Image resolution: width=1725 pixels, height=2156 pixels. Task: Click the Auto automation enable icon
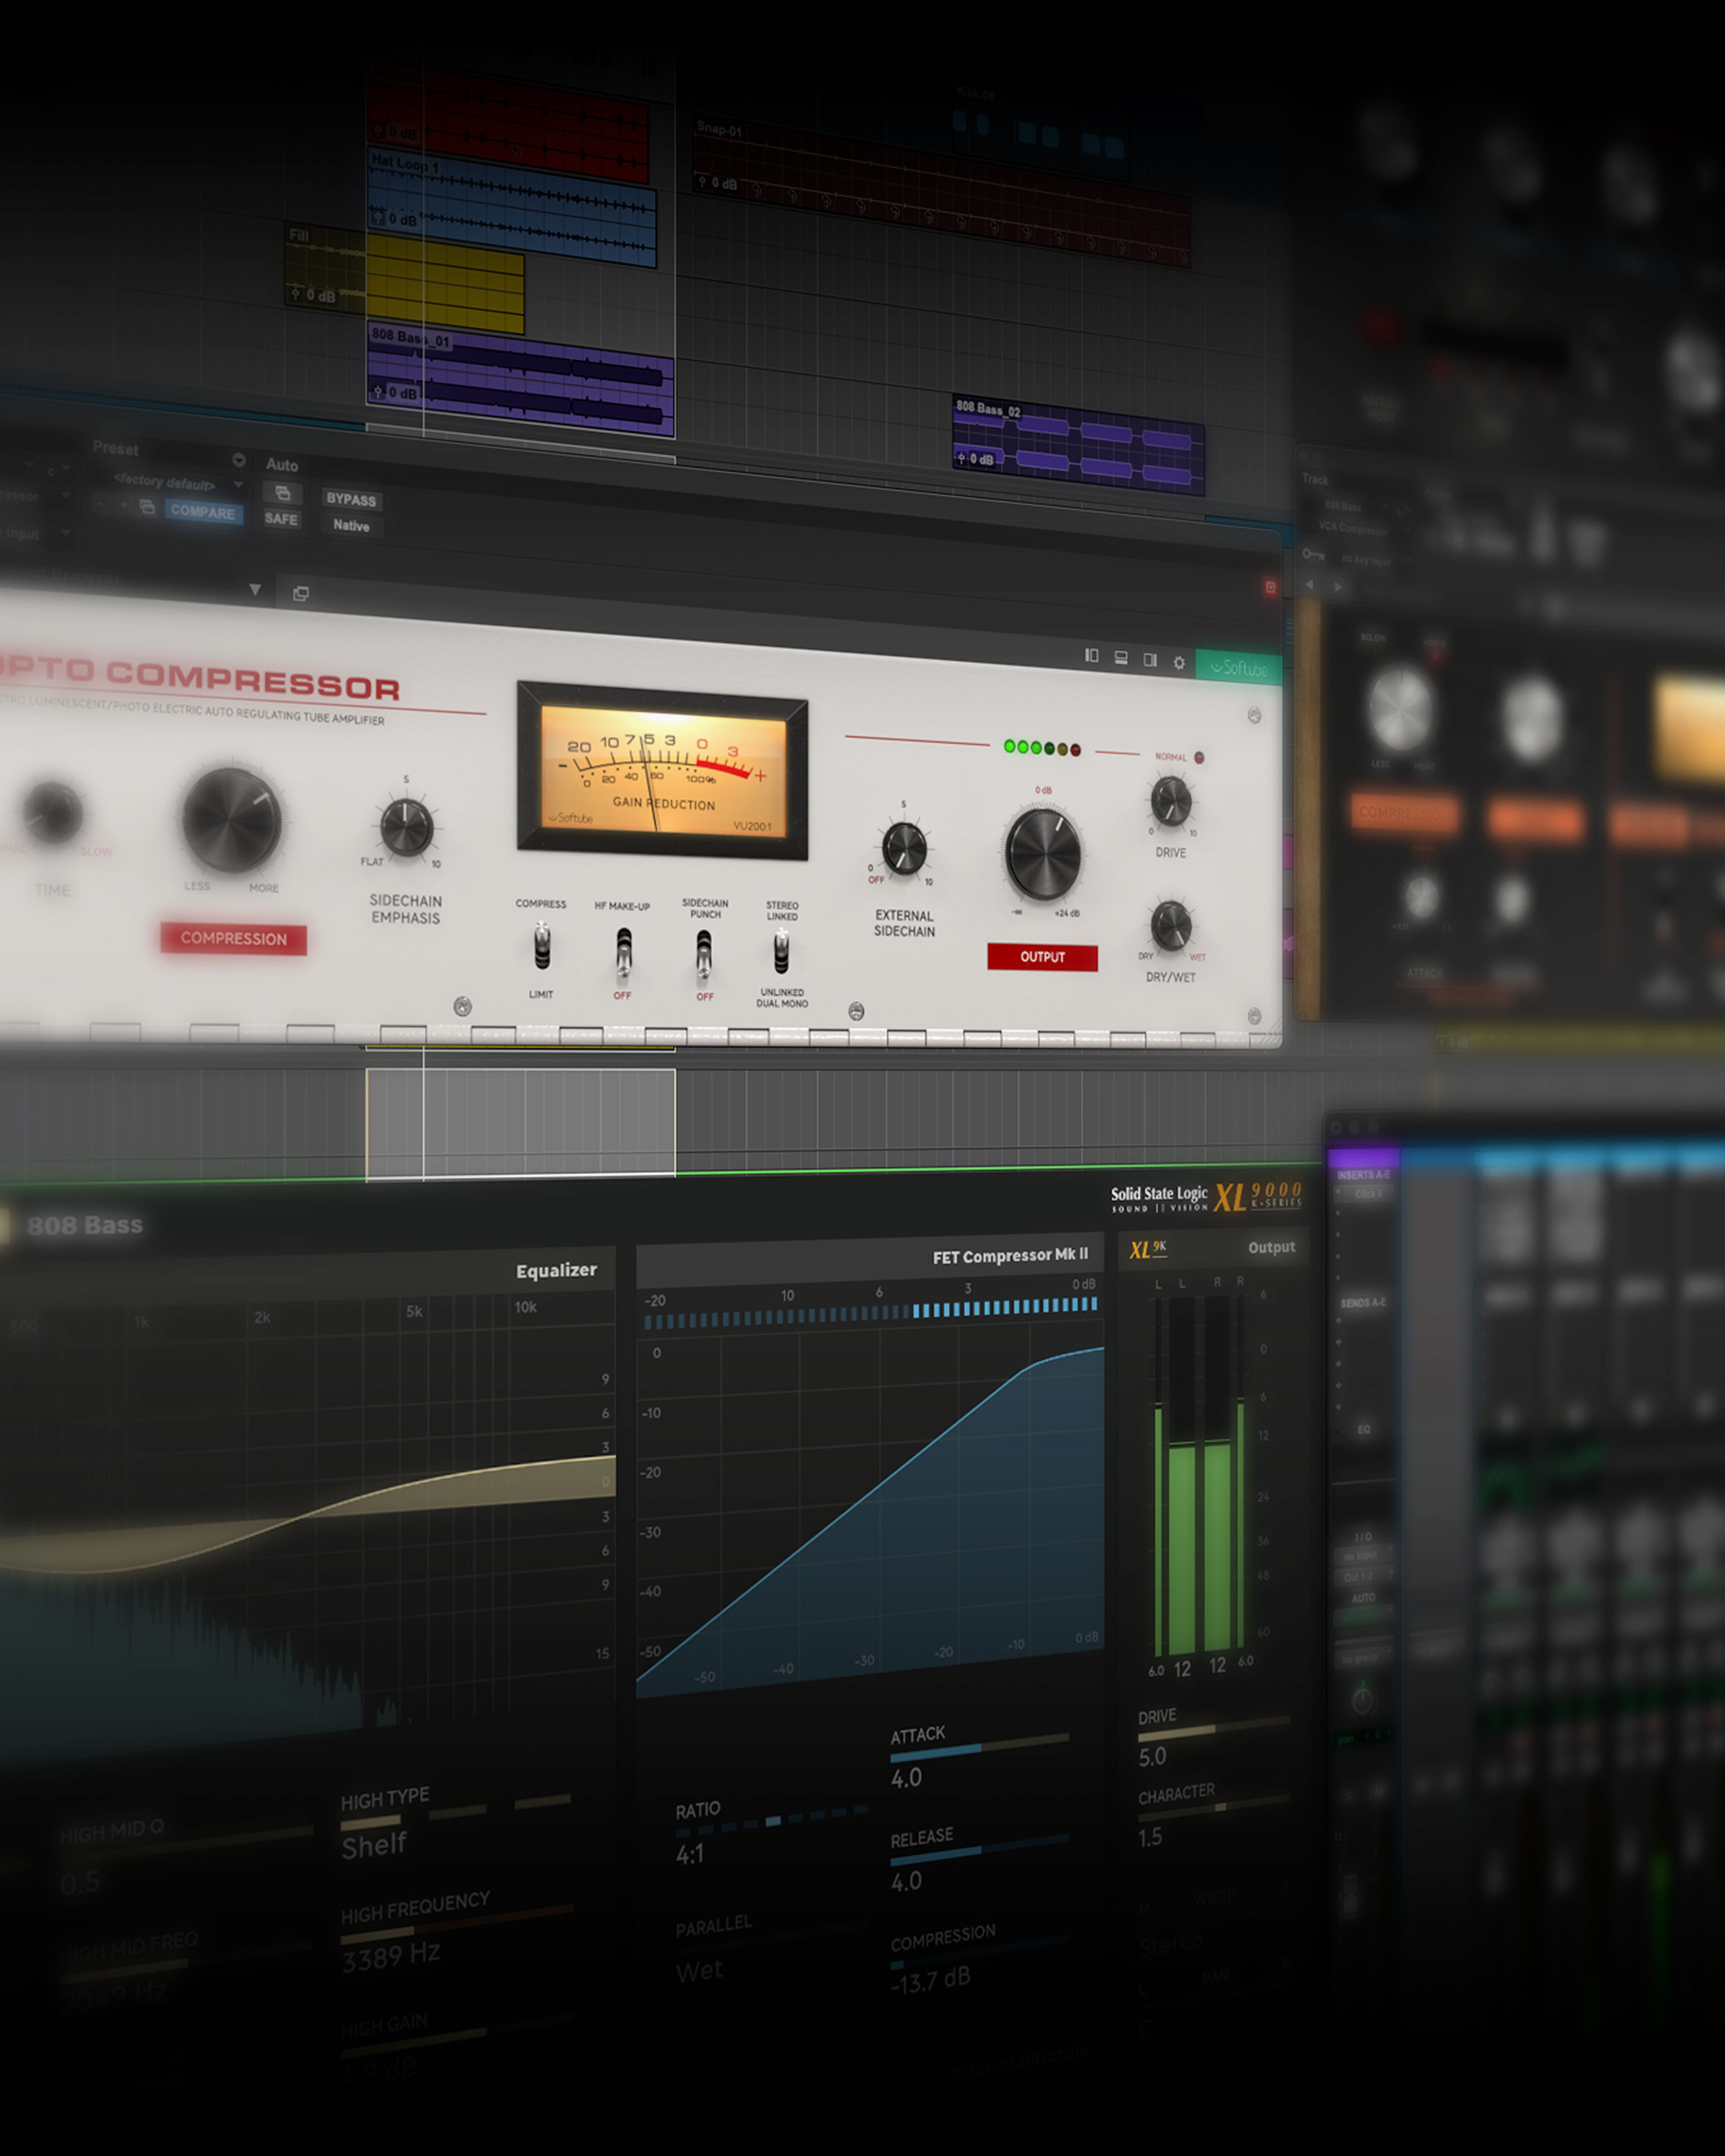(282, 493)
